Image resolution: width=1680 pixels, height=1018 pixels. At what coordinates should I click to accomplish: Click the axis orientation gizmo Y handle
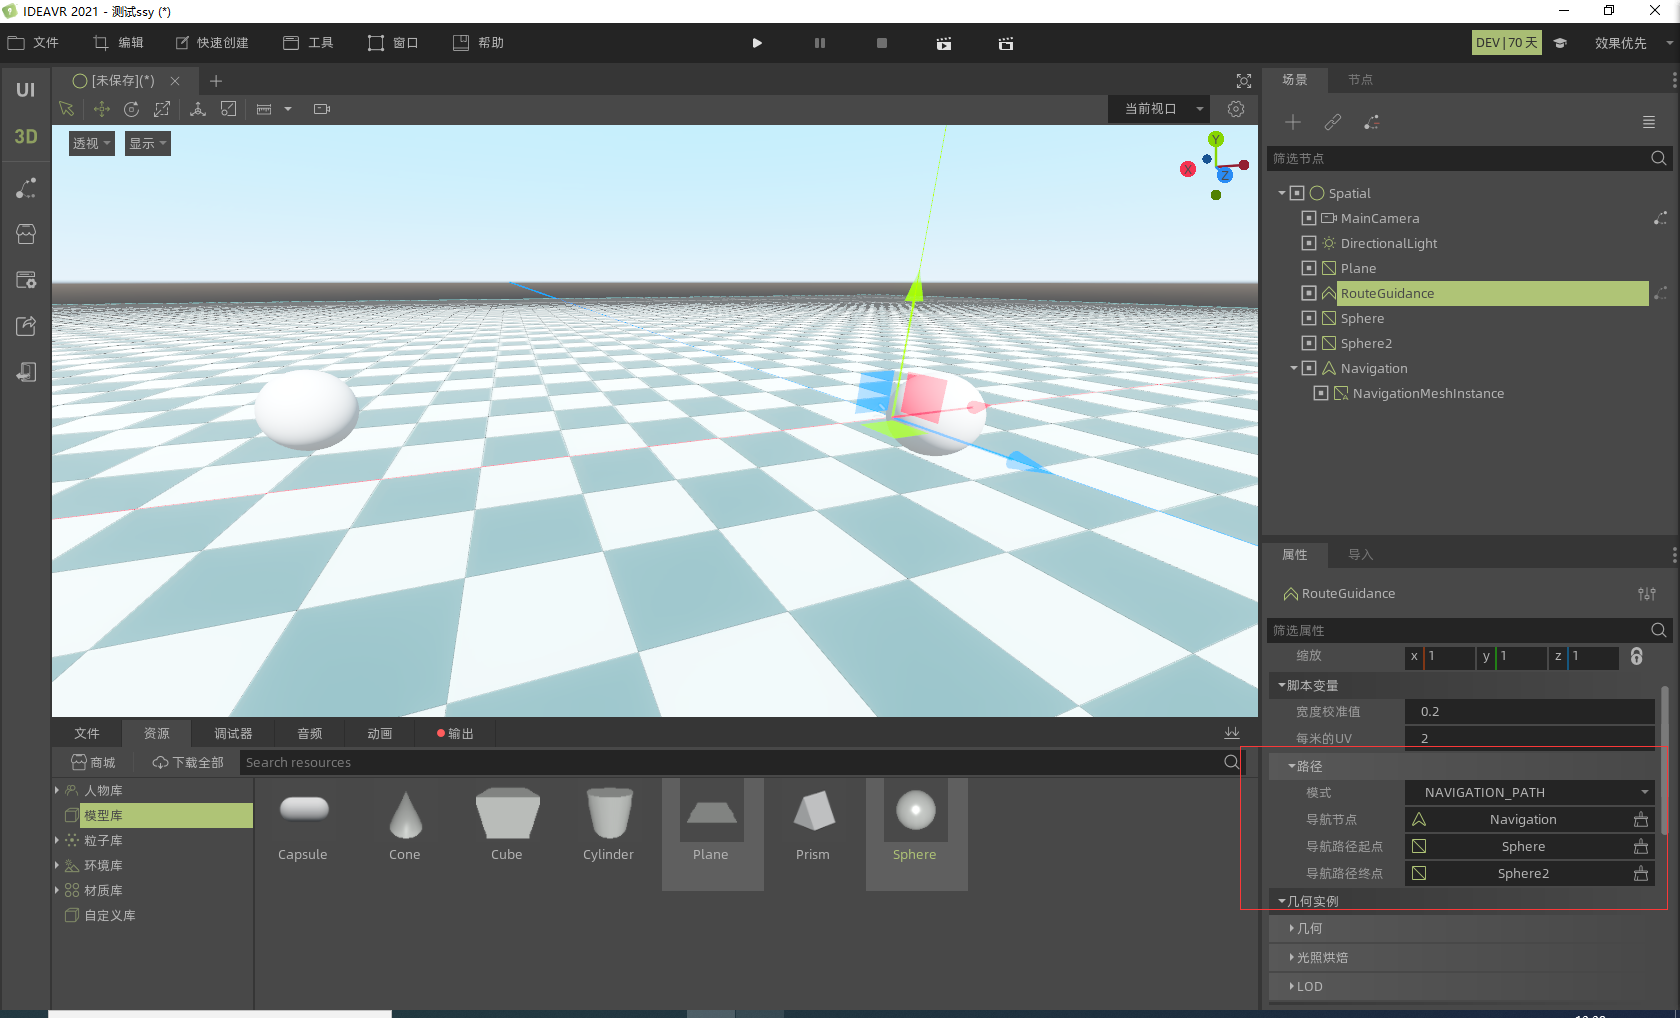1216,139
